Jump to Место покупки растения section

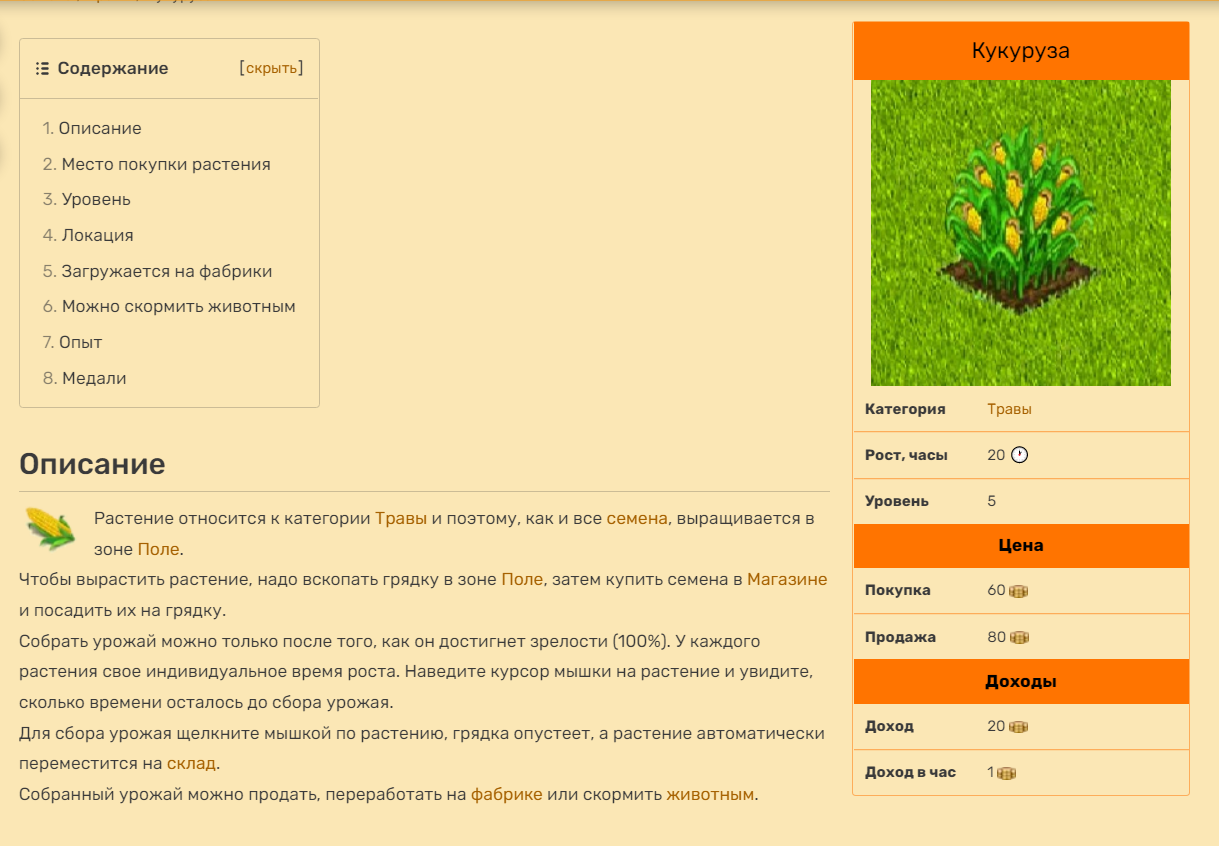(157, 164)
